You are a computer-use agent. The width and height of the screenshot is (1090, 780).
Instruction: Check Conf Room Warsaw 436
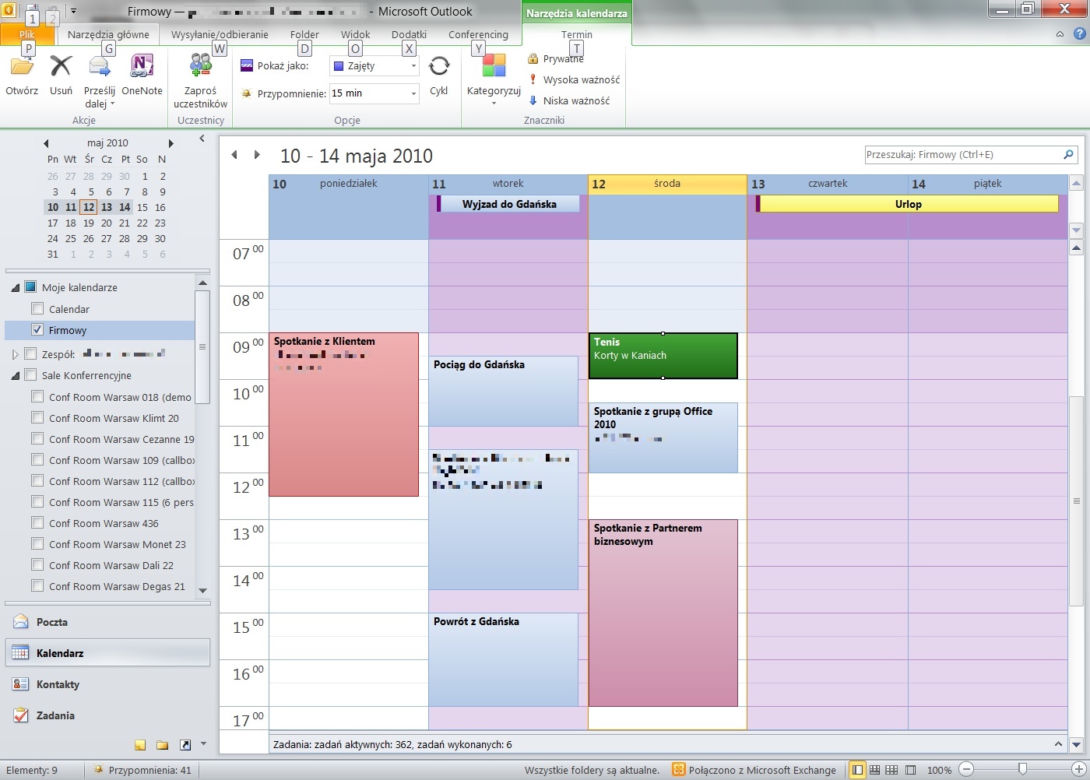[38, 523]
